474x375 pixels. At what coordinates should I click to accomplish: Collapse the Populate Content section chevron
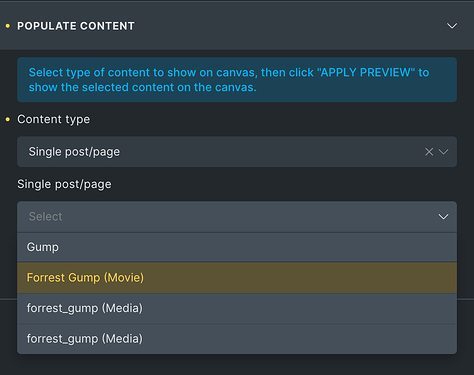point(452,26)
